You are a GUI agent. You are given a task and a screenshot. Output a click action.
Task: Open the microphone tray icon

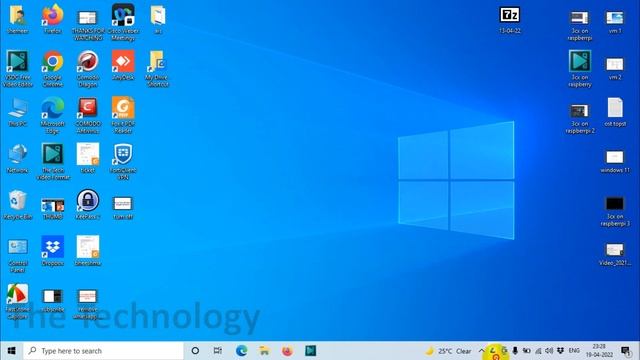click(x=515, y=351)
